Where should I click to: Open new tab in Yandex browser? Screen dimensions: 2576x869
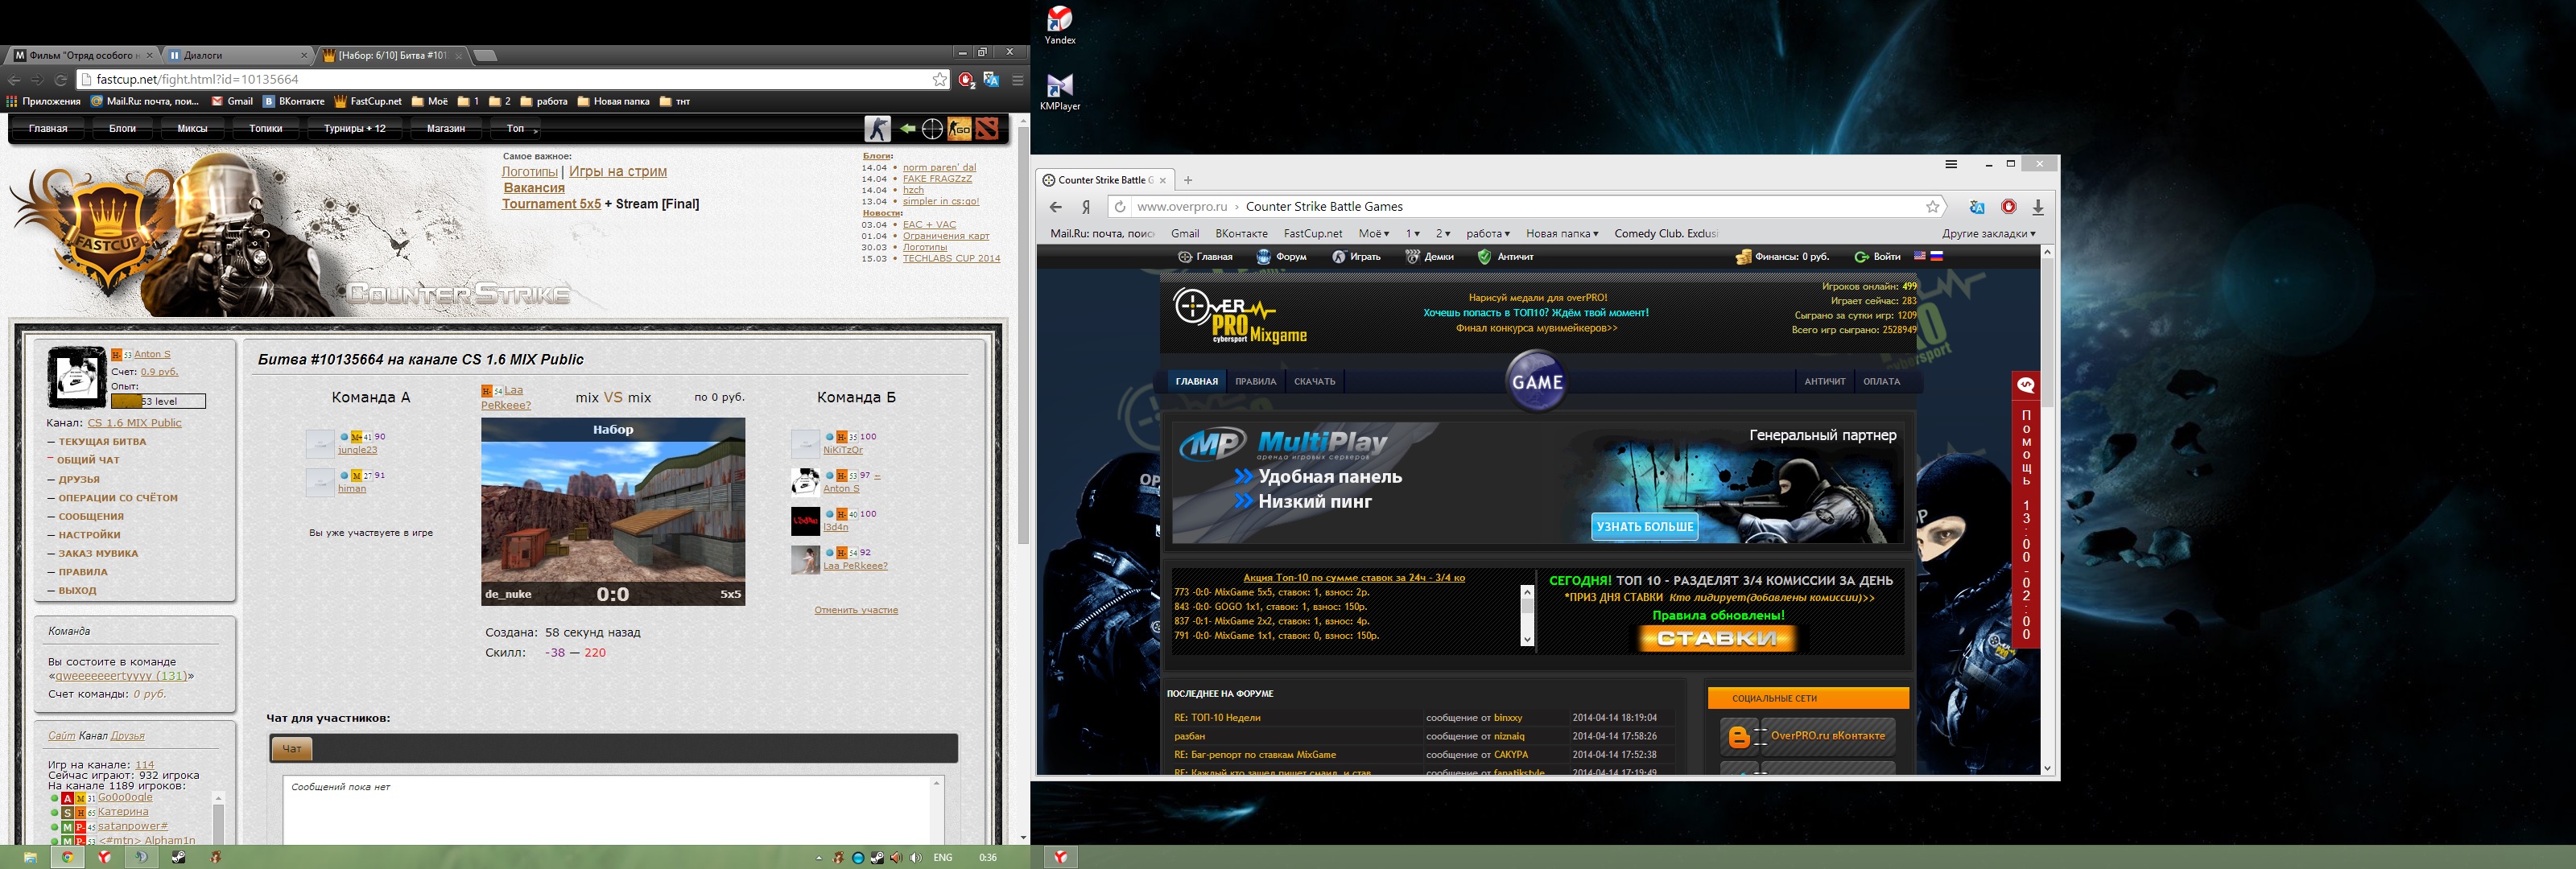point(1188,181)
